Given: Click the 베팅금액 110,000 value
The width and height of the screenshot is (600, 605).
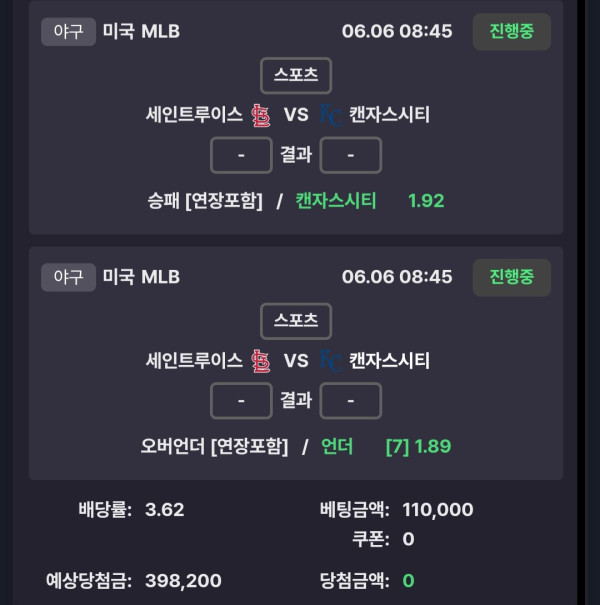Looking at the screenshot, I should coord(438,509).
